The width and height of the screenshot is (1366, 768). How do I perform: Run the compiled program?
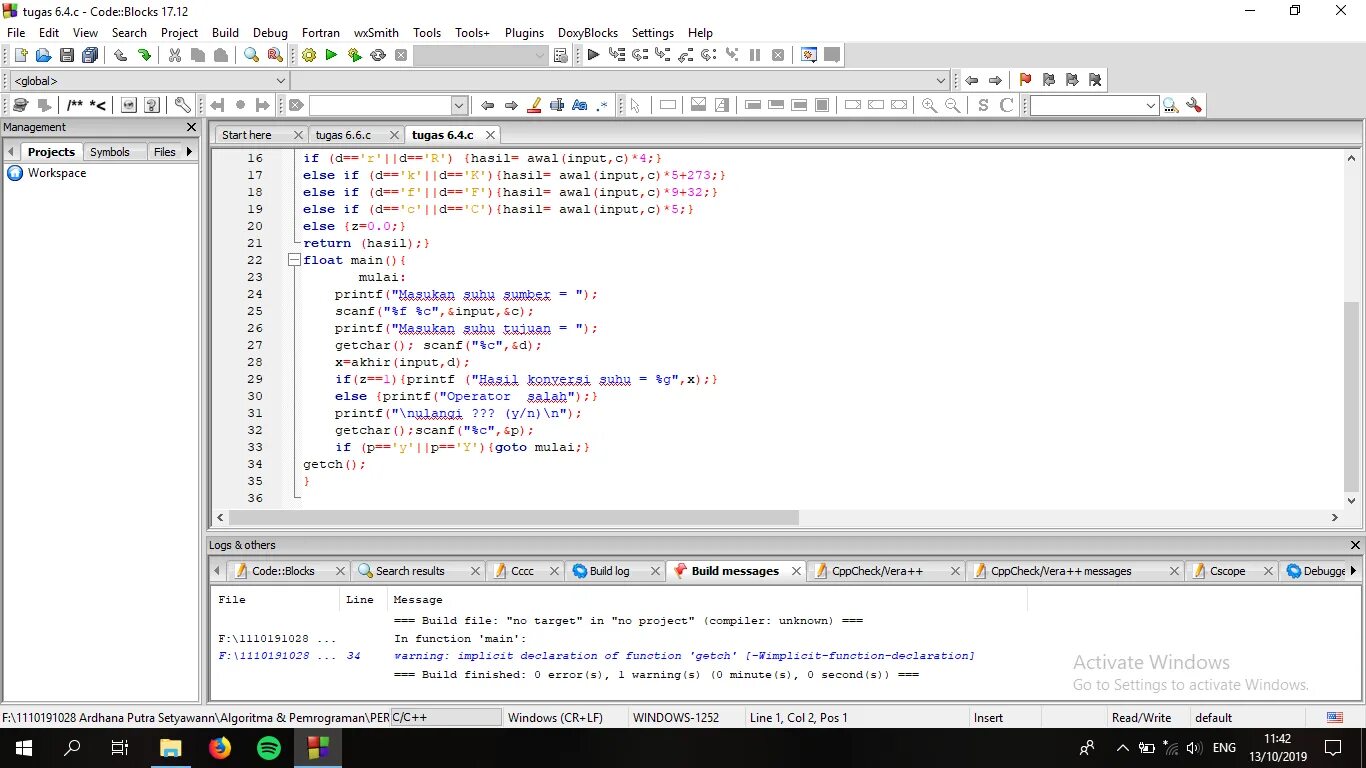pyautogui.click(x=330, y=55)
